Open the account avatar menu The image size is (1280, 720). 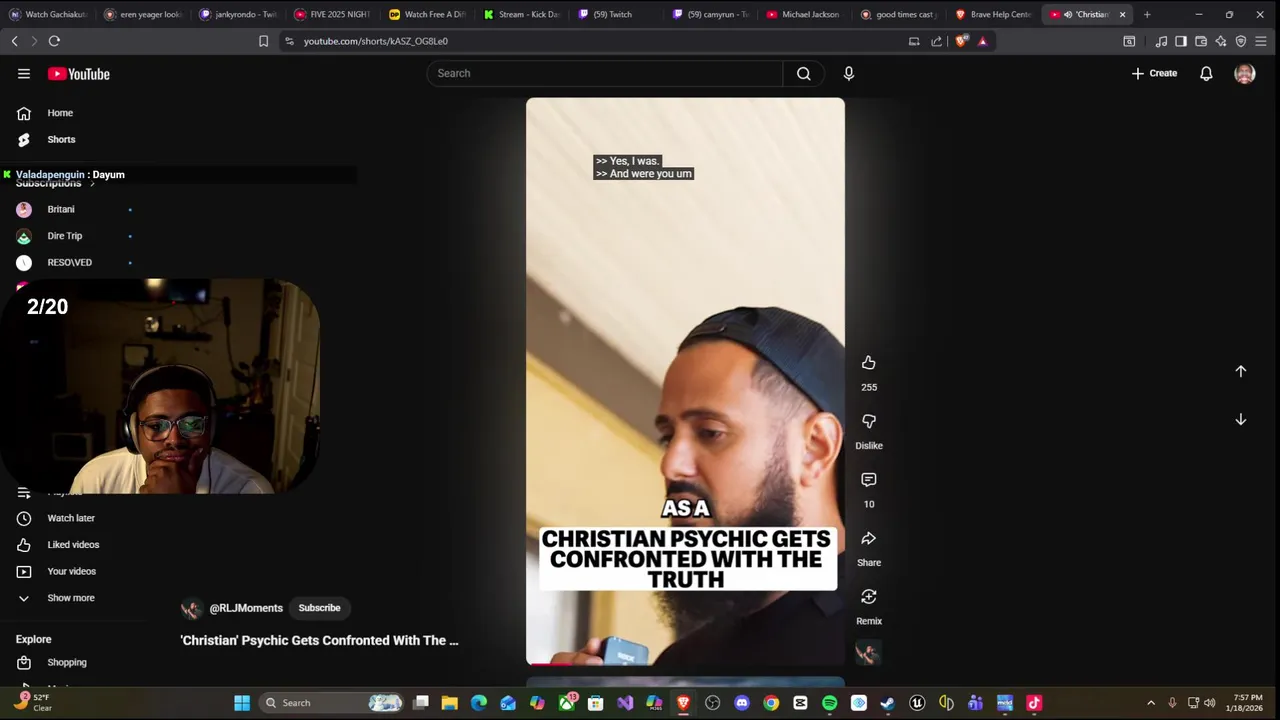click(x=1244, y=73)
